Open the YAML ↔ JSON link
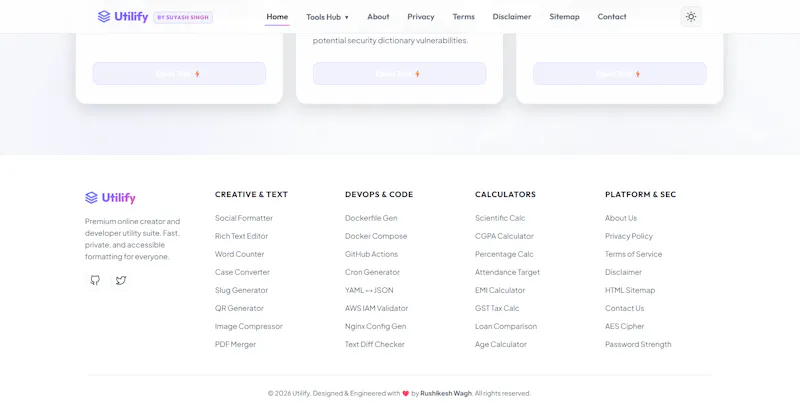This screenshot has height=412, width=800. tap(369, 290)
